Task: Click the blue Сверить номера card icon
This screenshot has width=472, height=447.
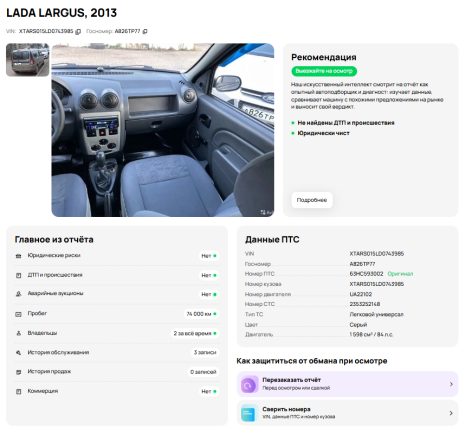Action: pos(249,413)
